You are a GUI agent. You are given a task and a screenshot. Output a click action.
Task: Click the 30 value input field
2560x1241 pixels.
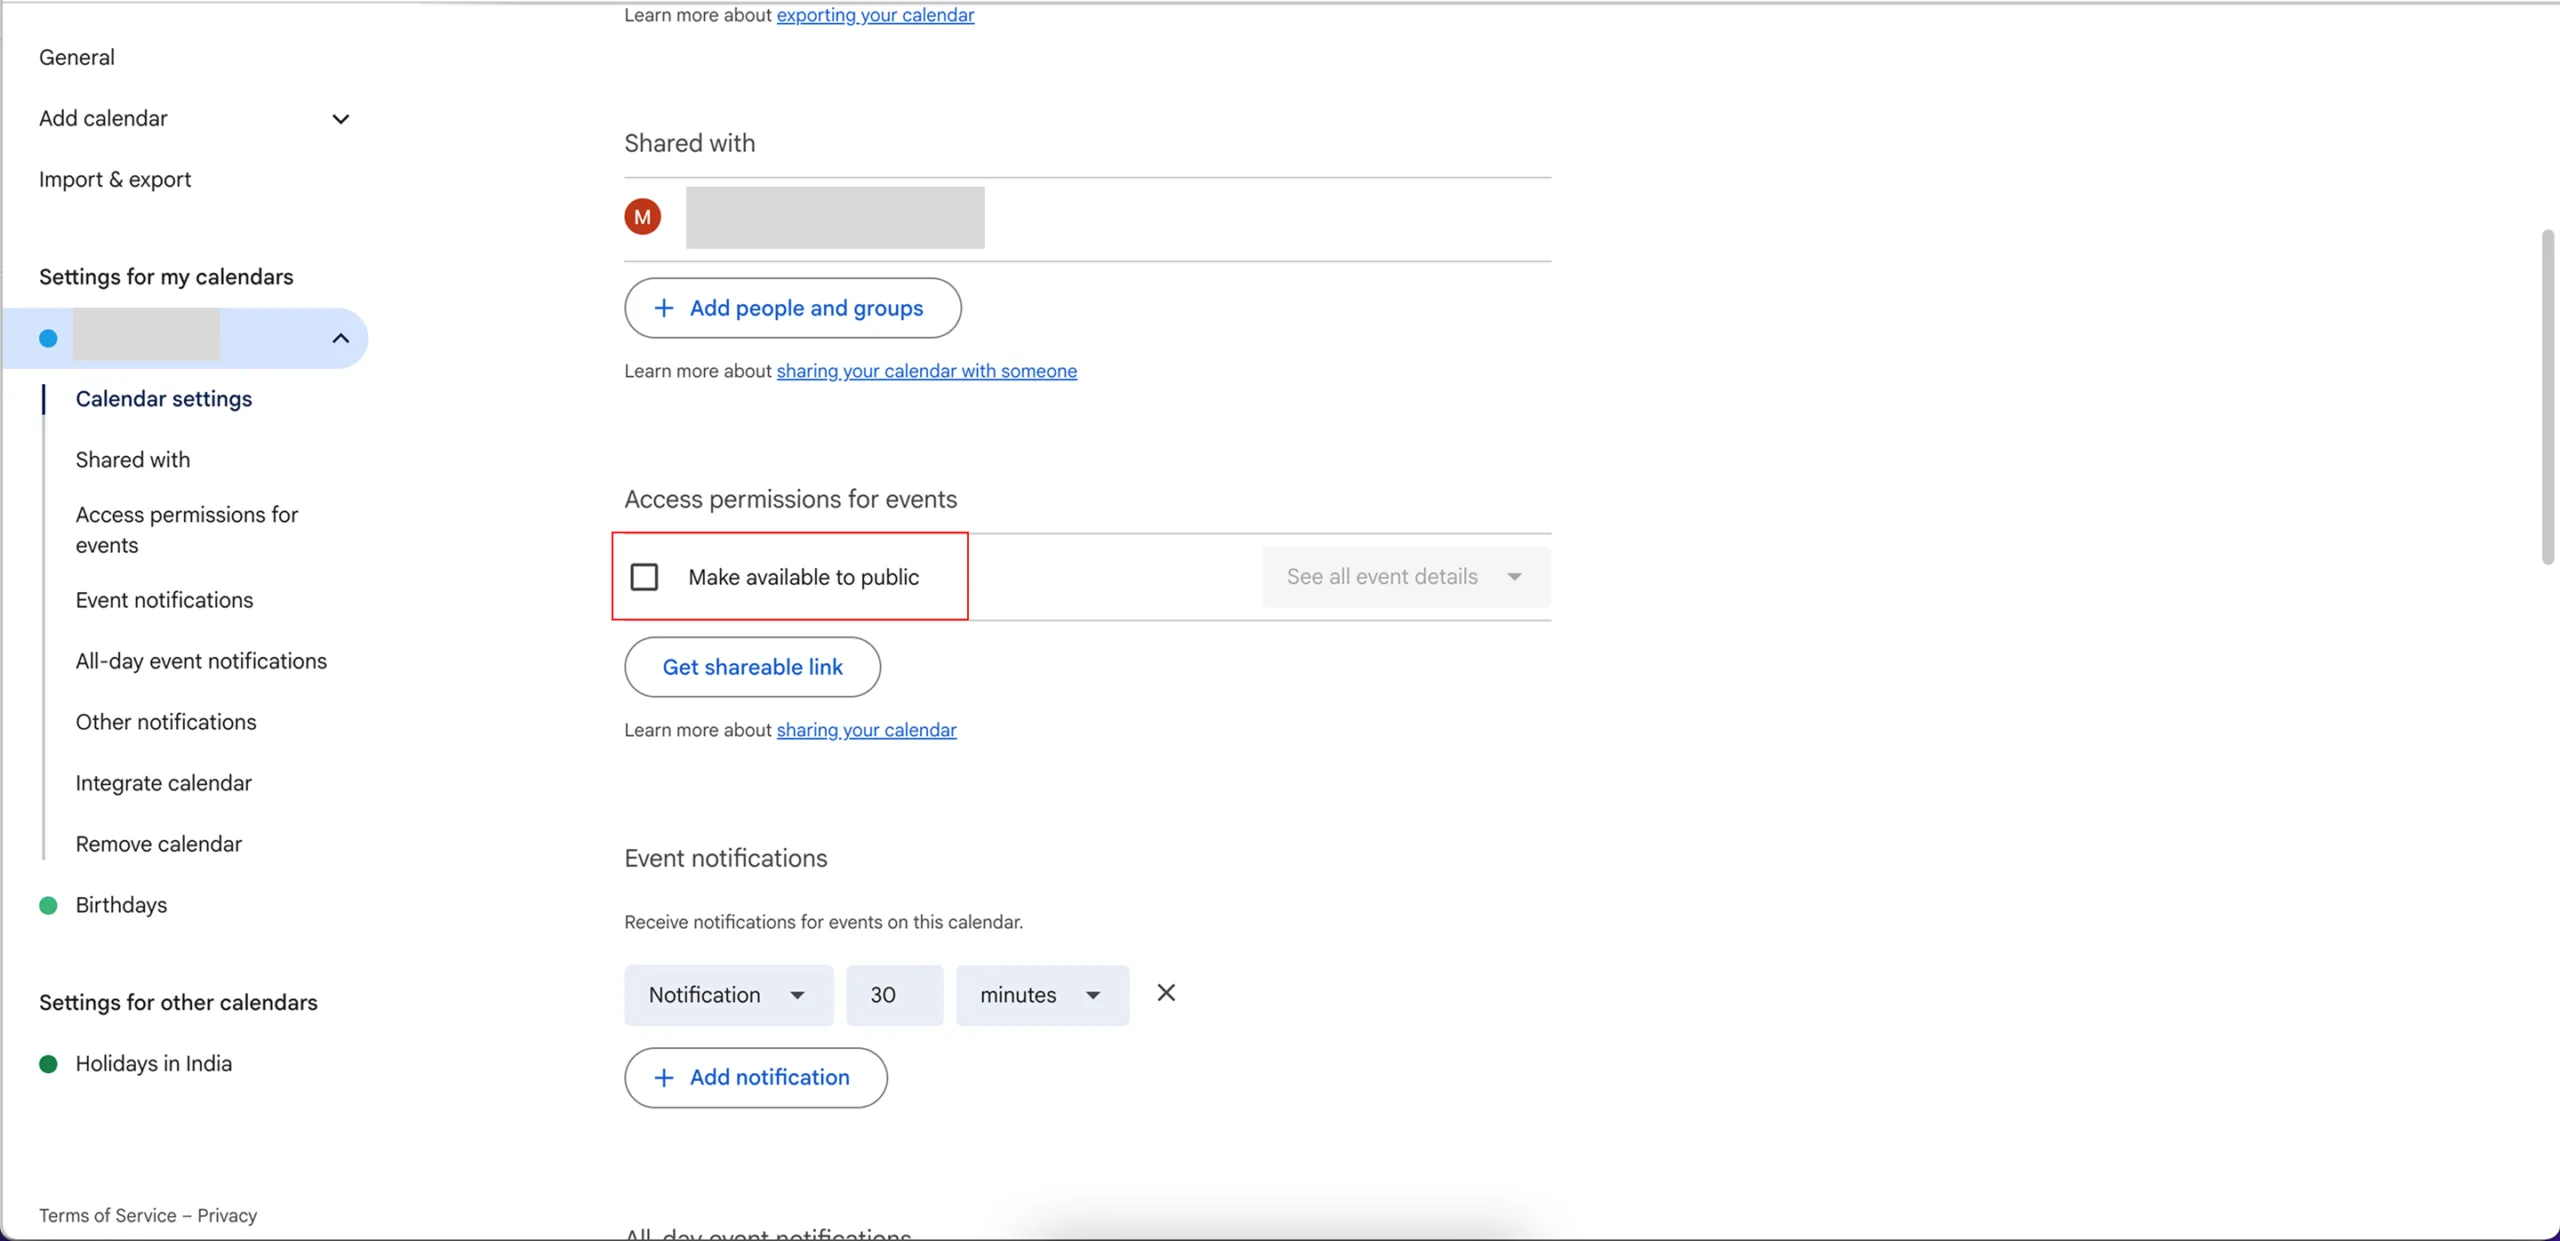(893, 994)
